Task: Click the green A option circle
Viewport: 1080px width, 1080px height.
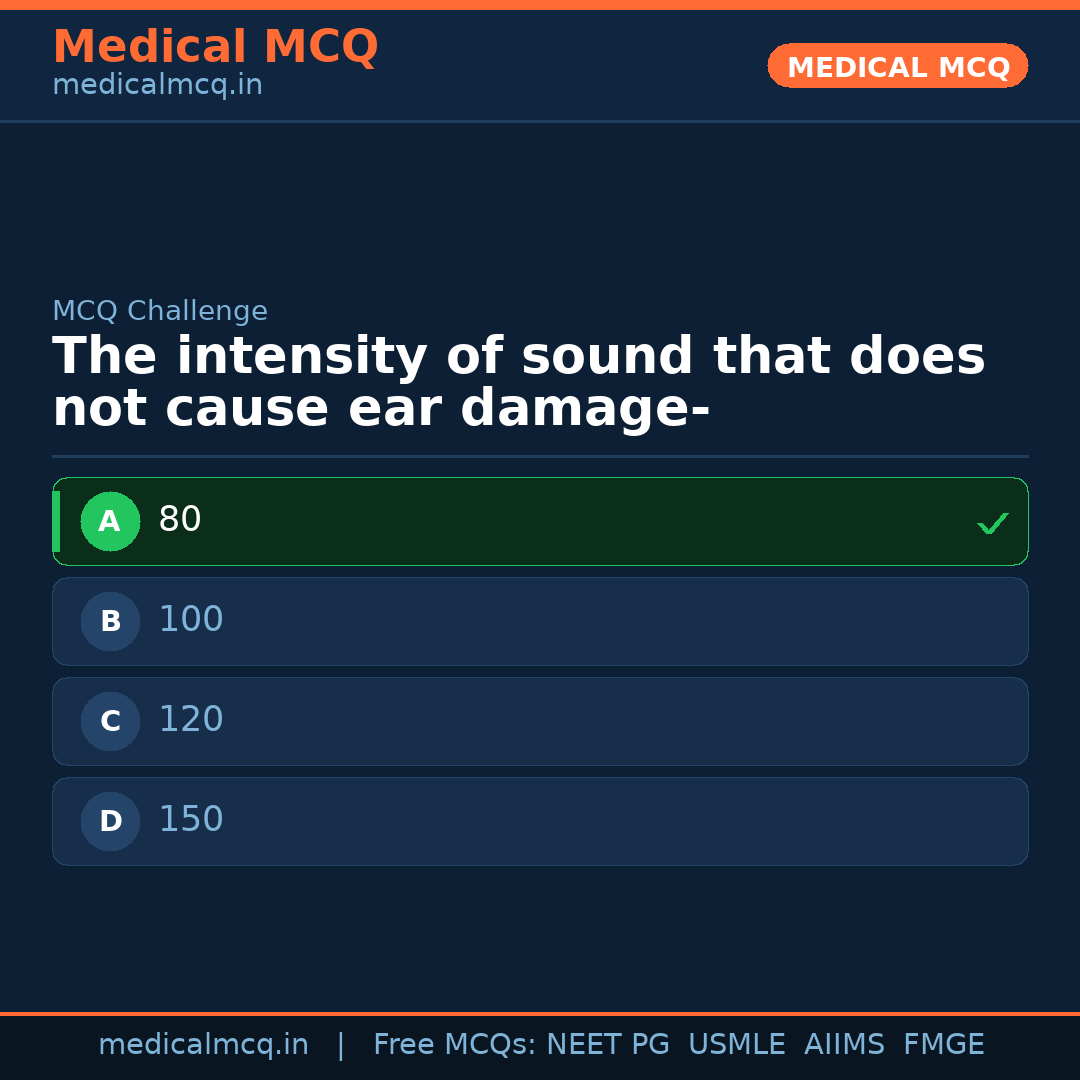Action: coord(110,521)
